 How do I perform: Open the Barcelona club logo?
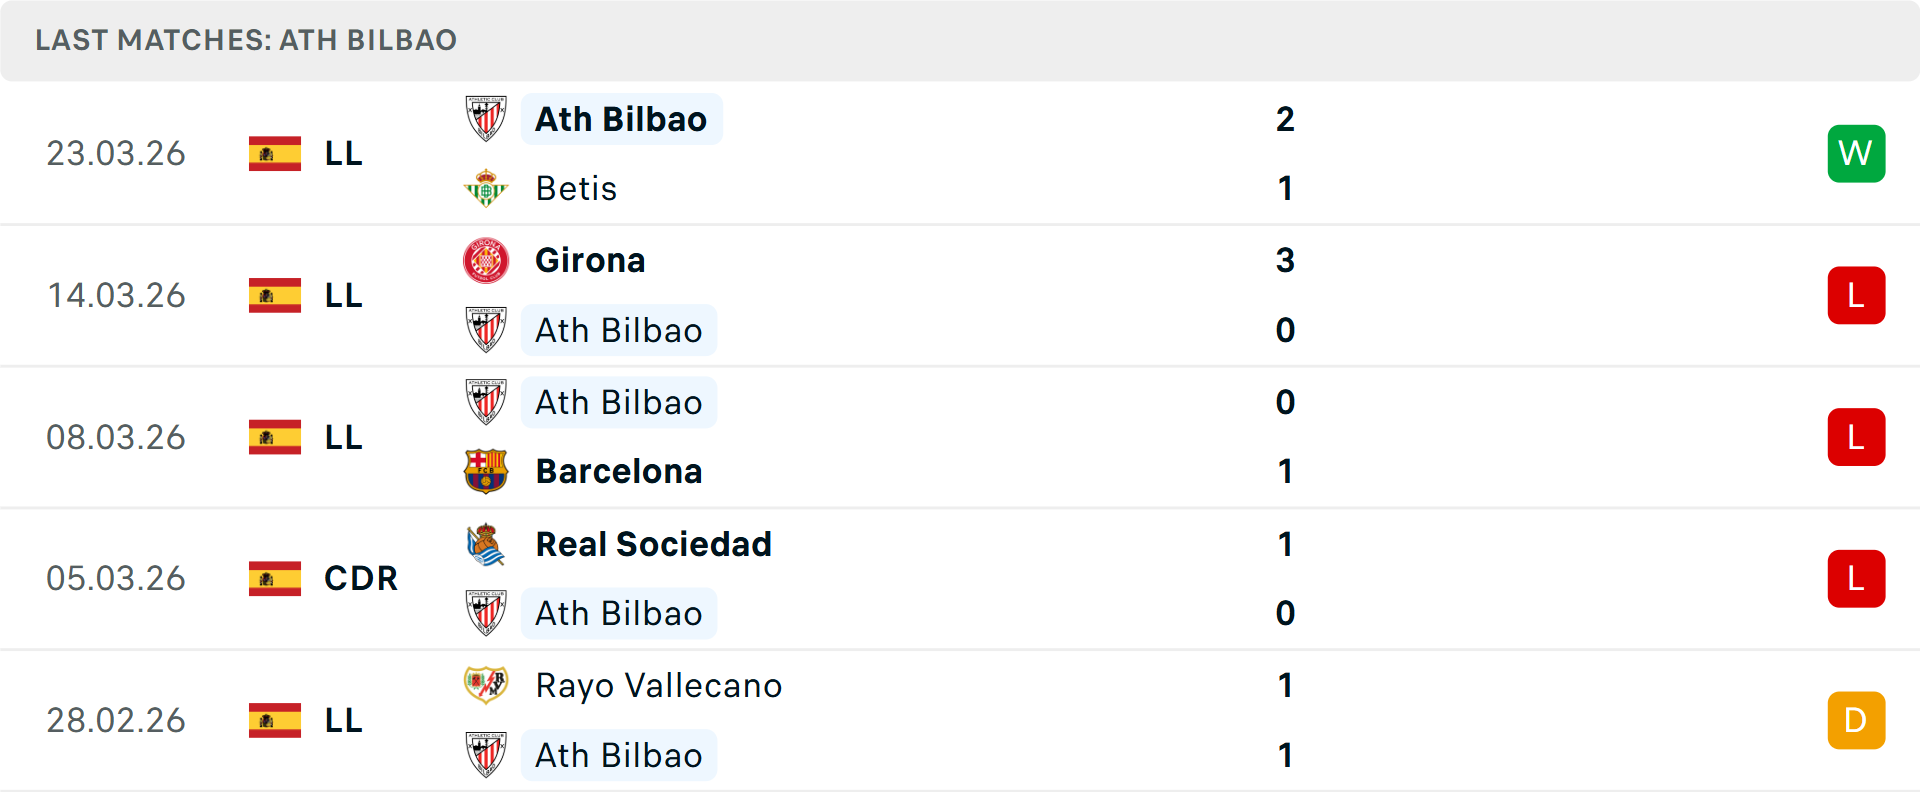(487, 471)
